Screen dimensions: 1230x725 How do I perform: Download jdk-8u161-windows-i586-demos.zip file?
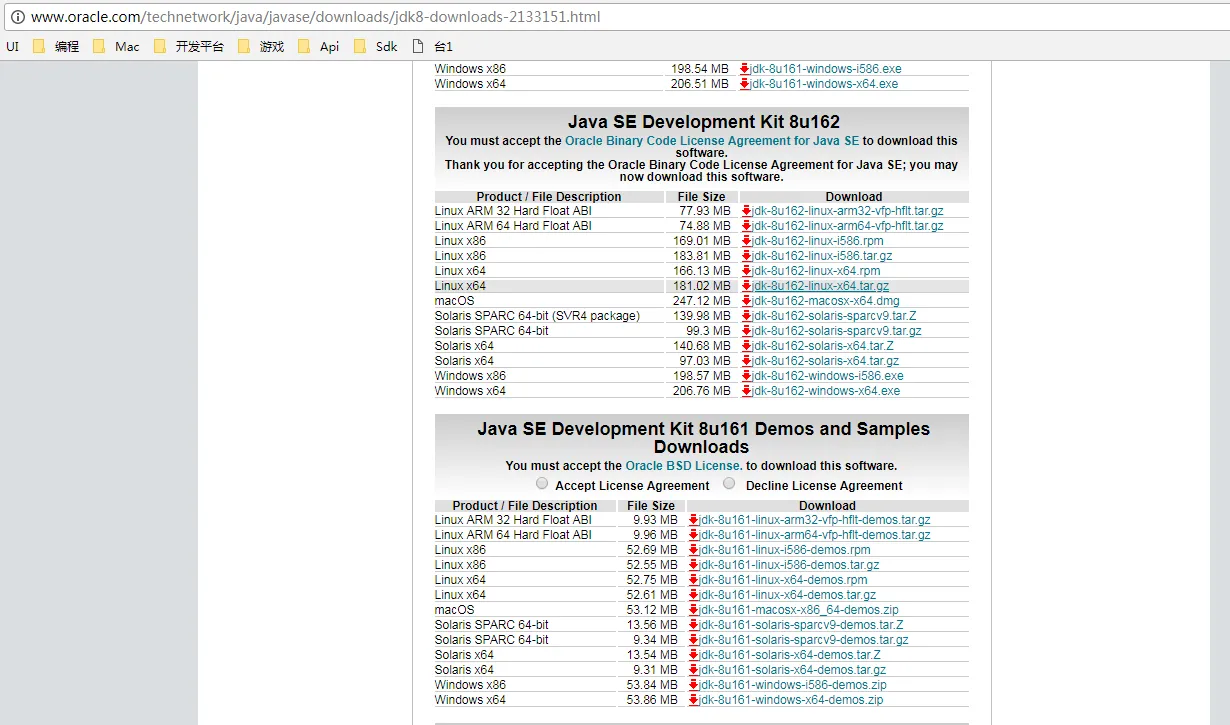[x=793, y=685]
